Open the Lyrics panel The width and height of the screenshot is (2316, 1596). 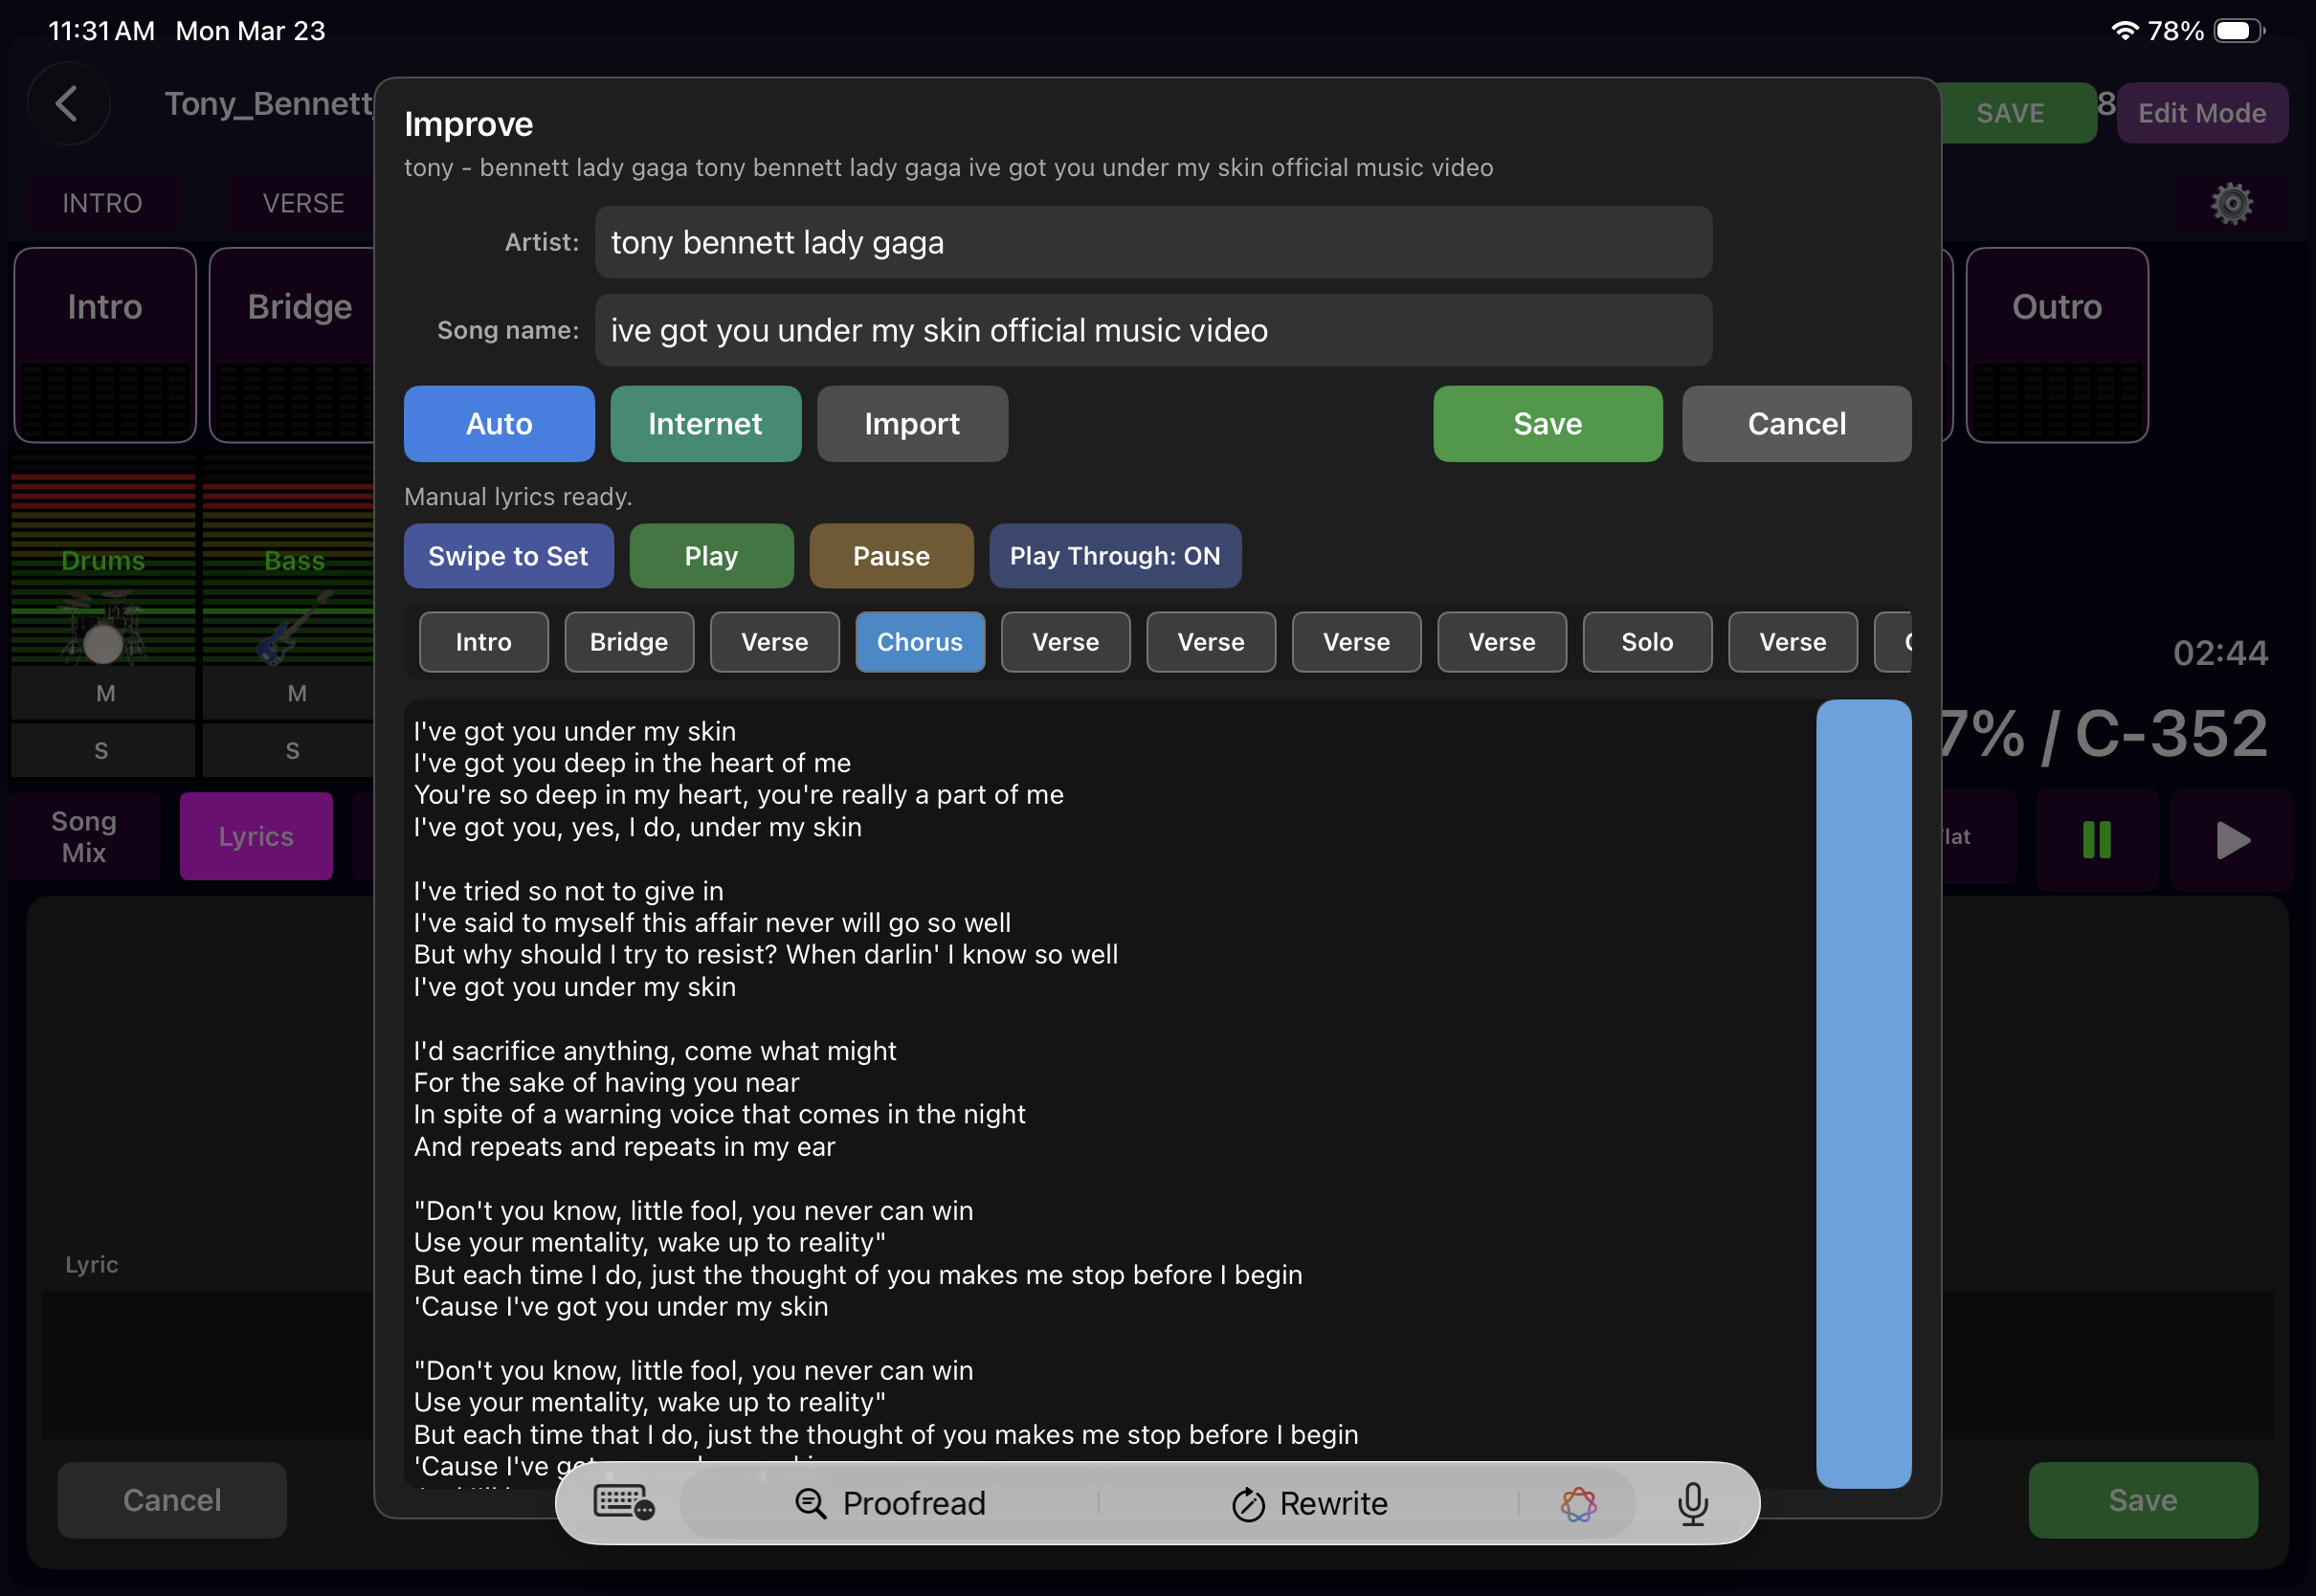point(256,836)
